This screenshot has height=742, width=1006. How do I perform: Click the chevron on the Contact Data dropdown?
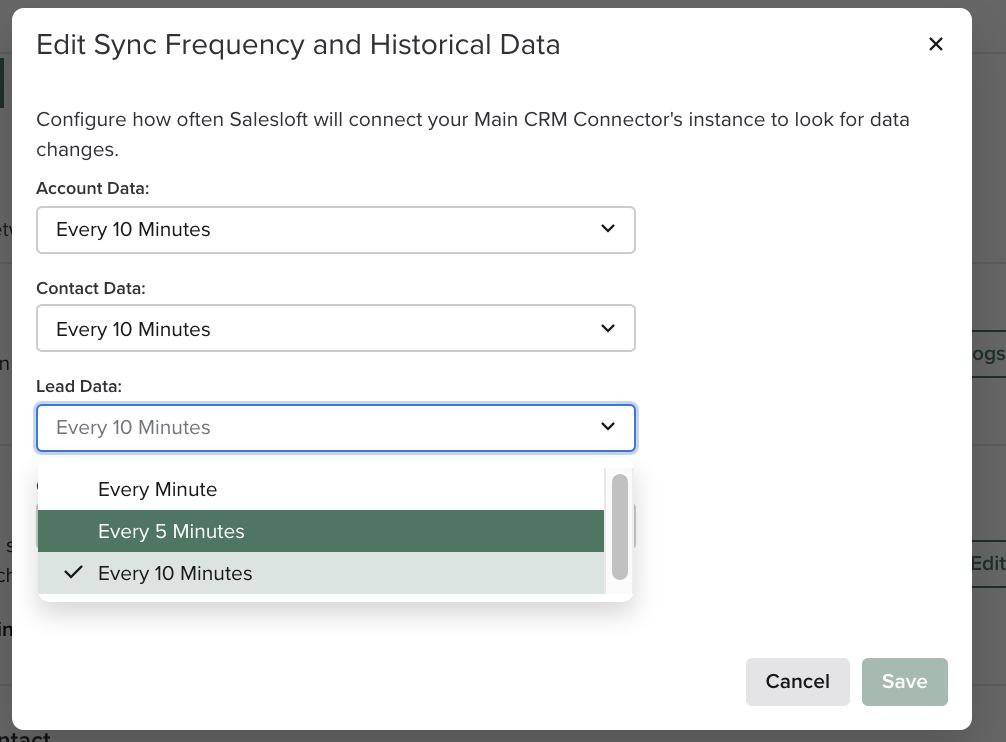tap(607, 329)
